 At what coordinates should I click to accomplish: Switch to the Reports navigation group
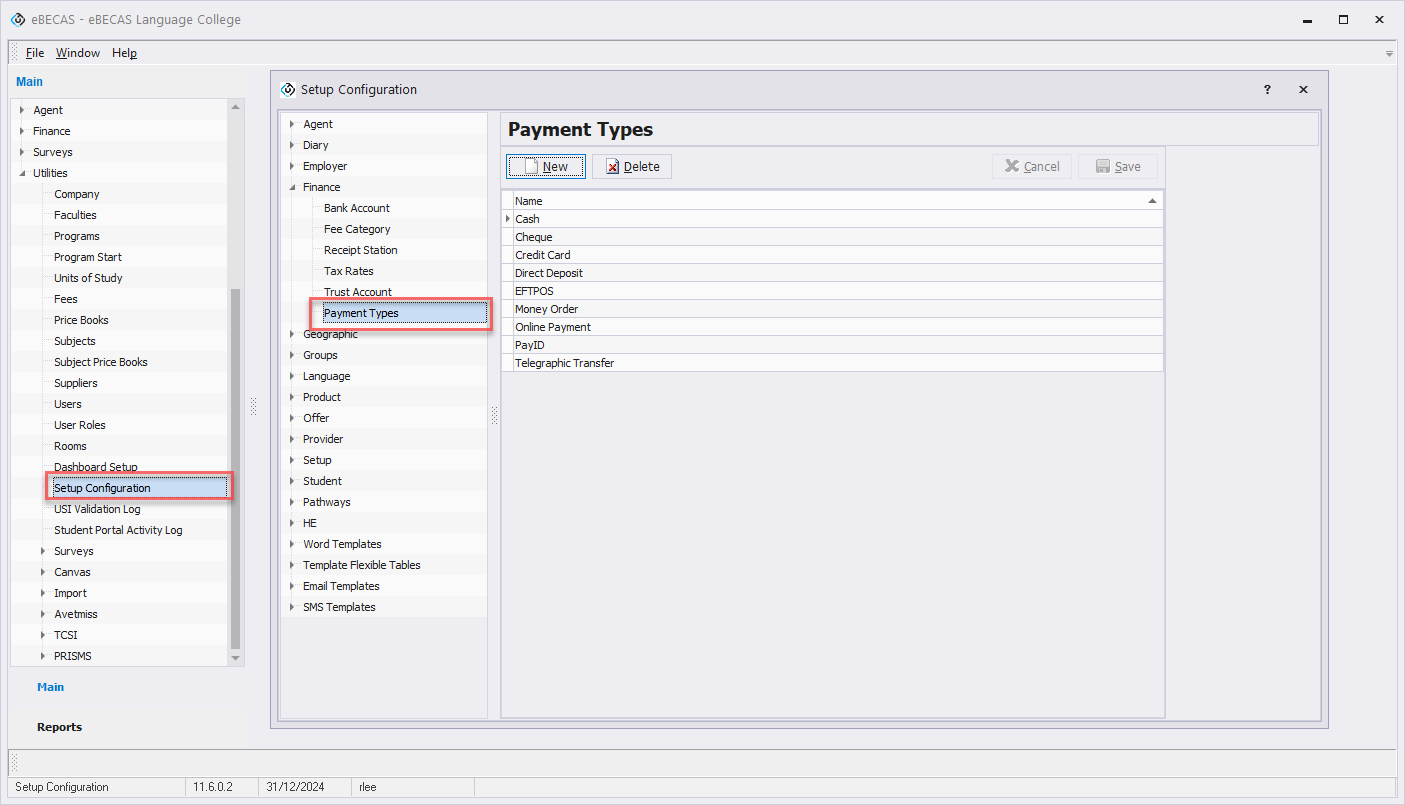(x=60, y=727)
